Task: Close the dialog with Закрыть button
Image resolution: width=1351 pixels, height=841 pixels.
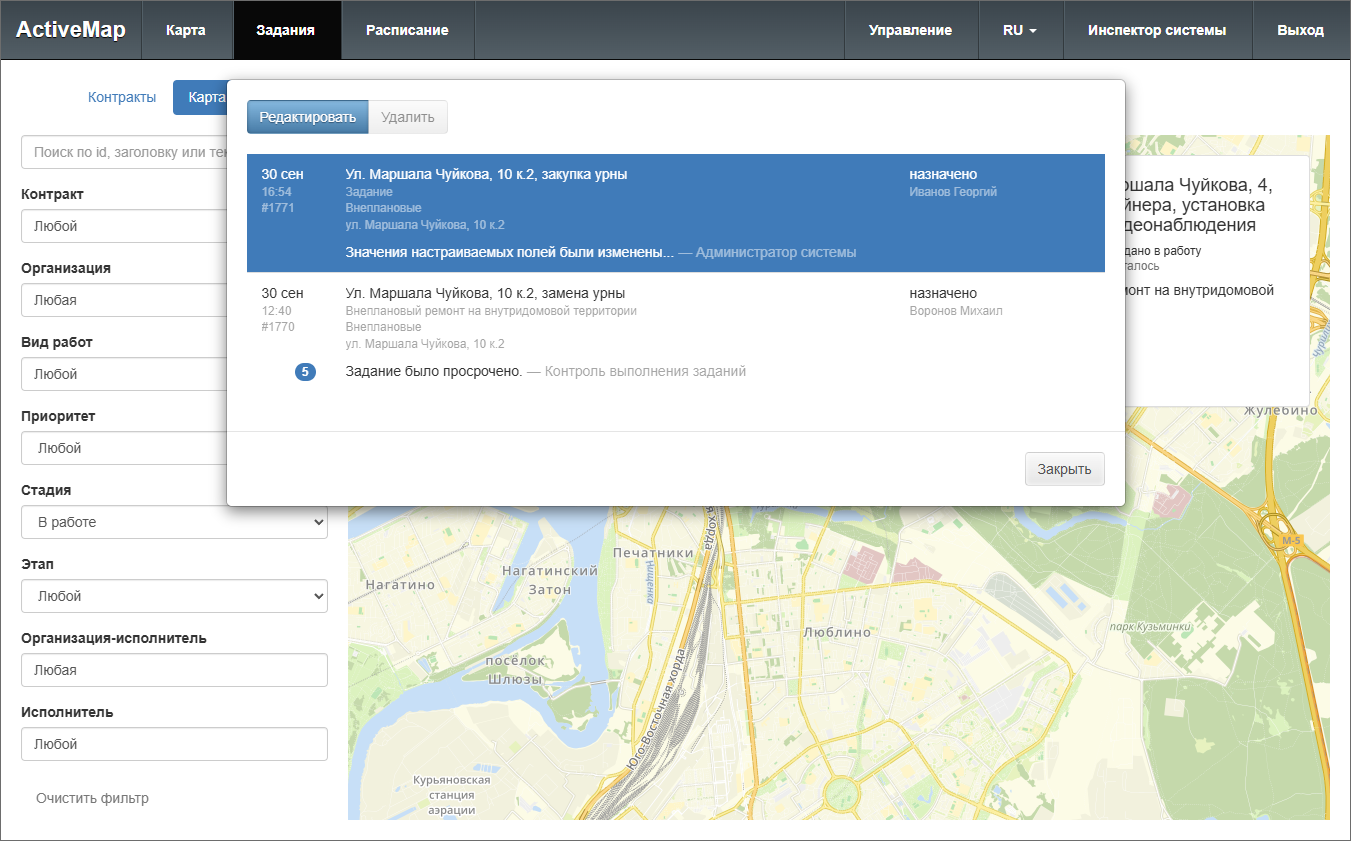Action: [1064, 469]
